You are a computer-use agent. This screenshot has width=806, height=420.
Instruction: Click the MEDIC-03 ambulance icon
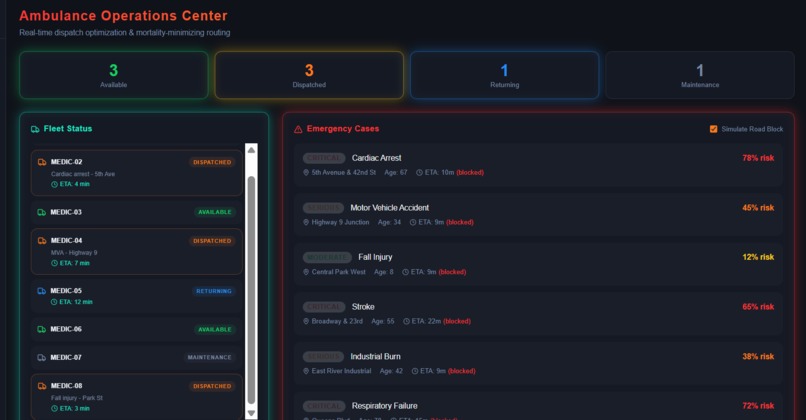pyautogui.click(x=42, y=212)
